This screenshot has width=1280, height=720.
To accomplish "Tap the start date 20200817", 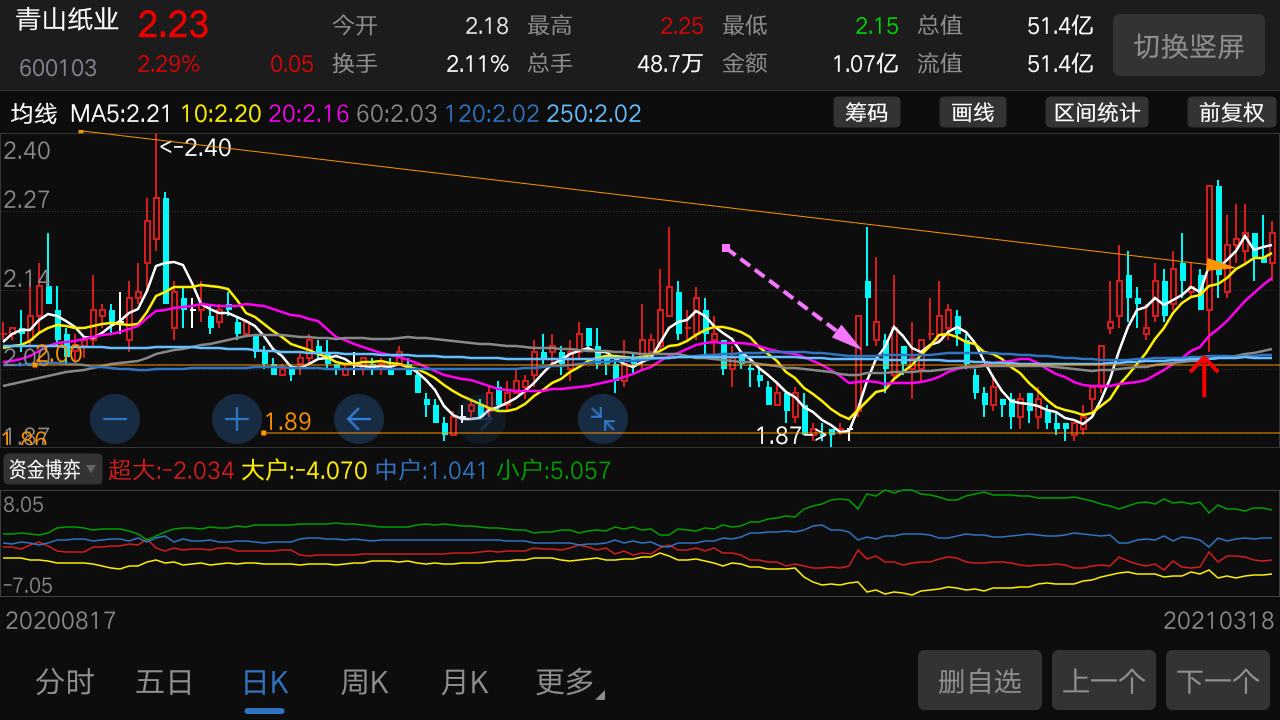I will [x=61, y=621].
